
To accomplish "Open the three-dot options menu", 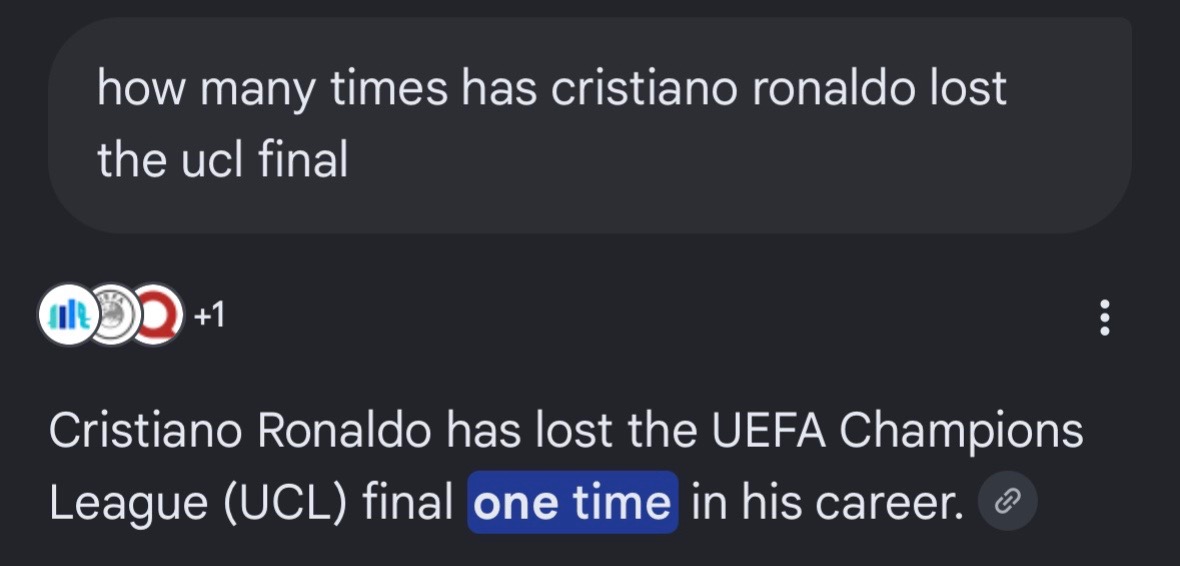I will point(1104,318).
